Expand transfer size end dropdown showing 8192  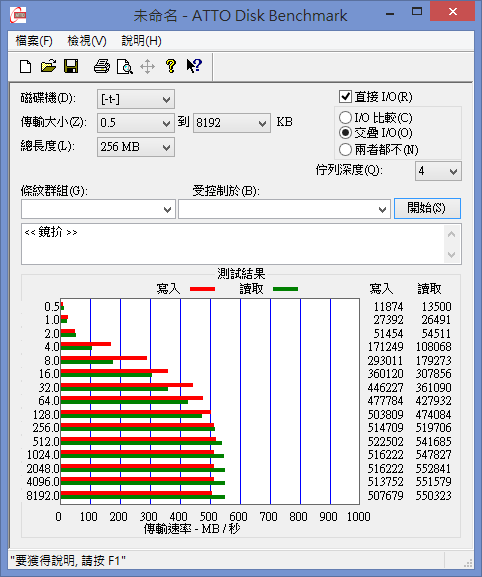[x=232, y=123]
